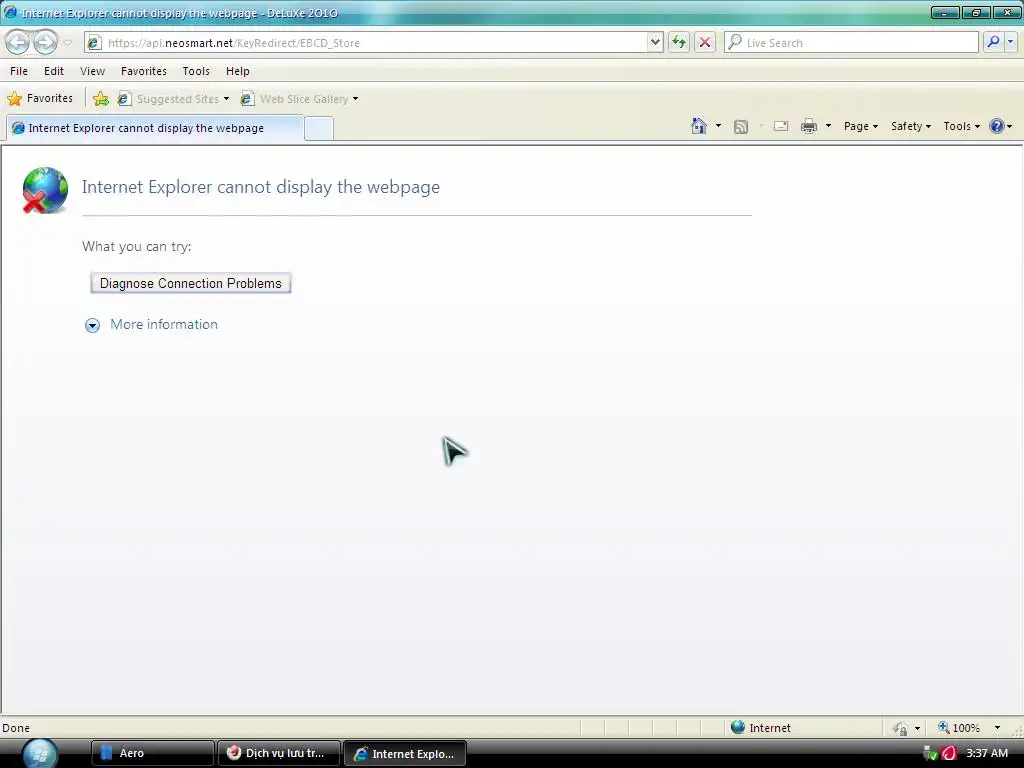
Task: Select the 'cannot display the webpage' tab
Action: point(155,128)
